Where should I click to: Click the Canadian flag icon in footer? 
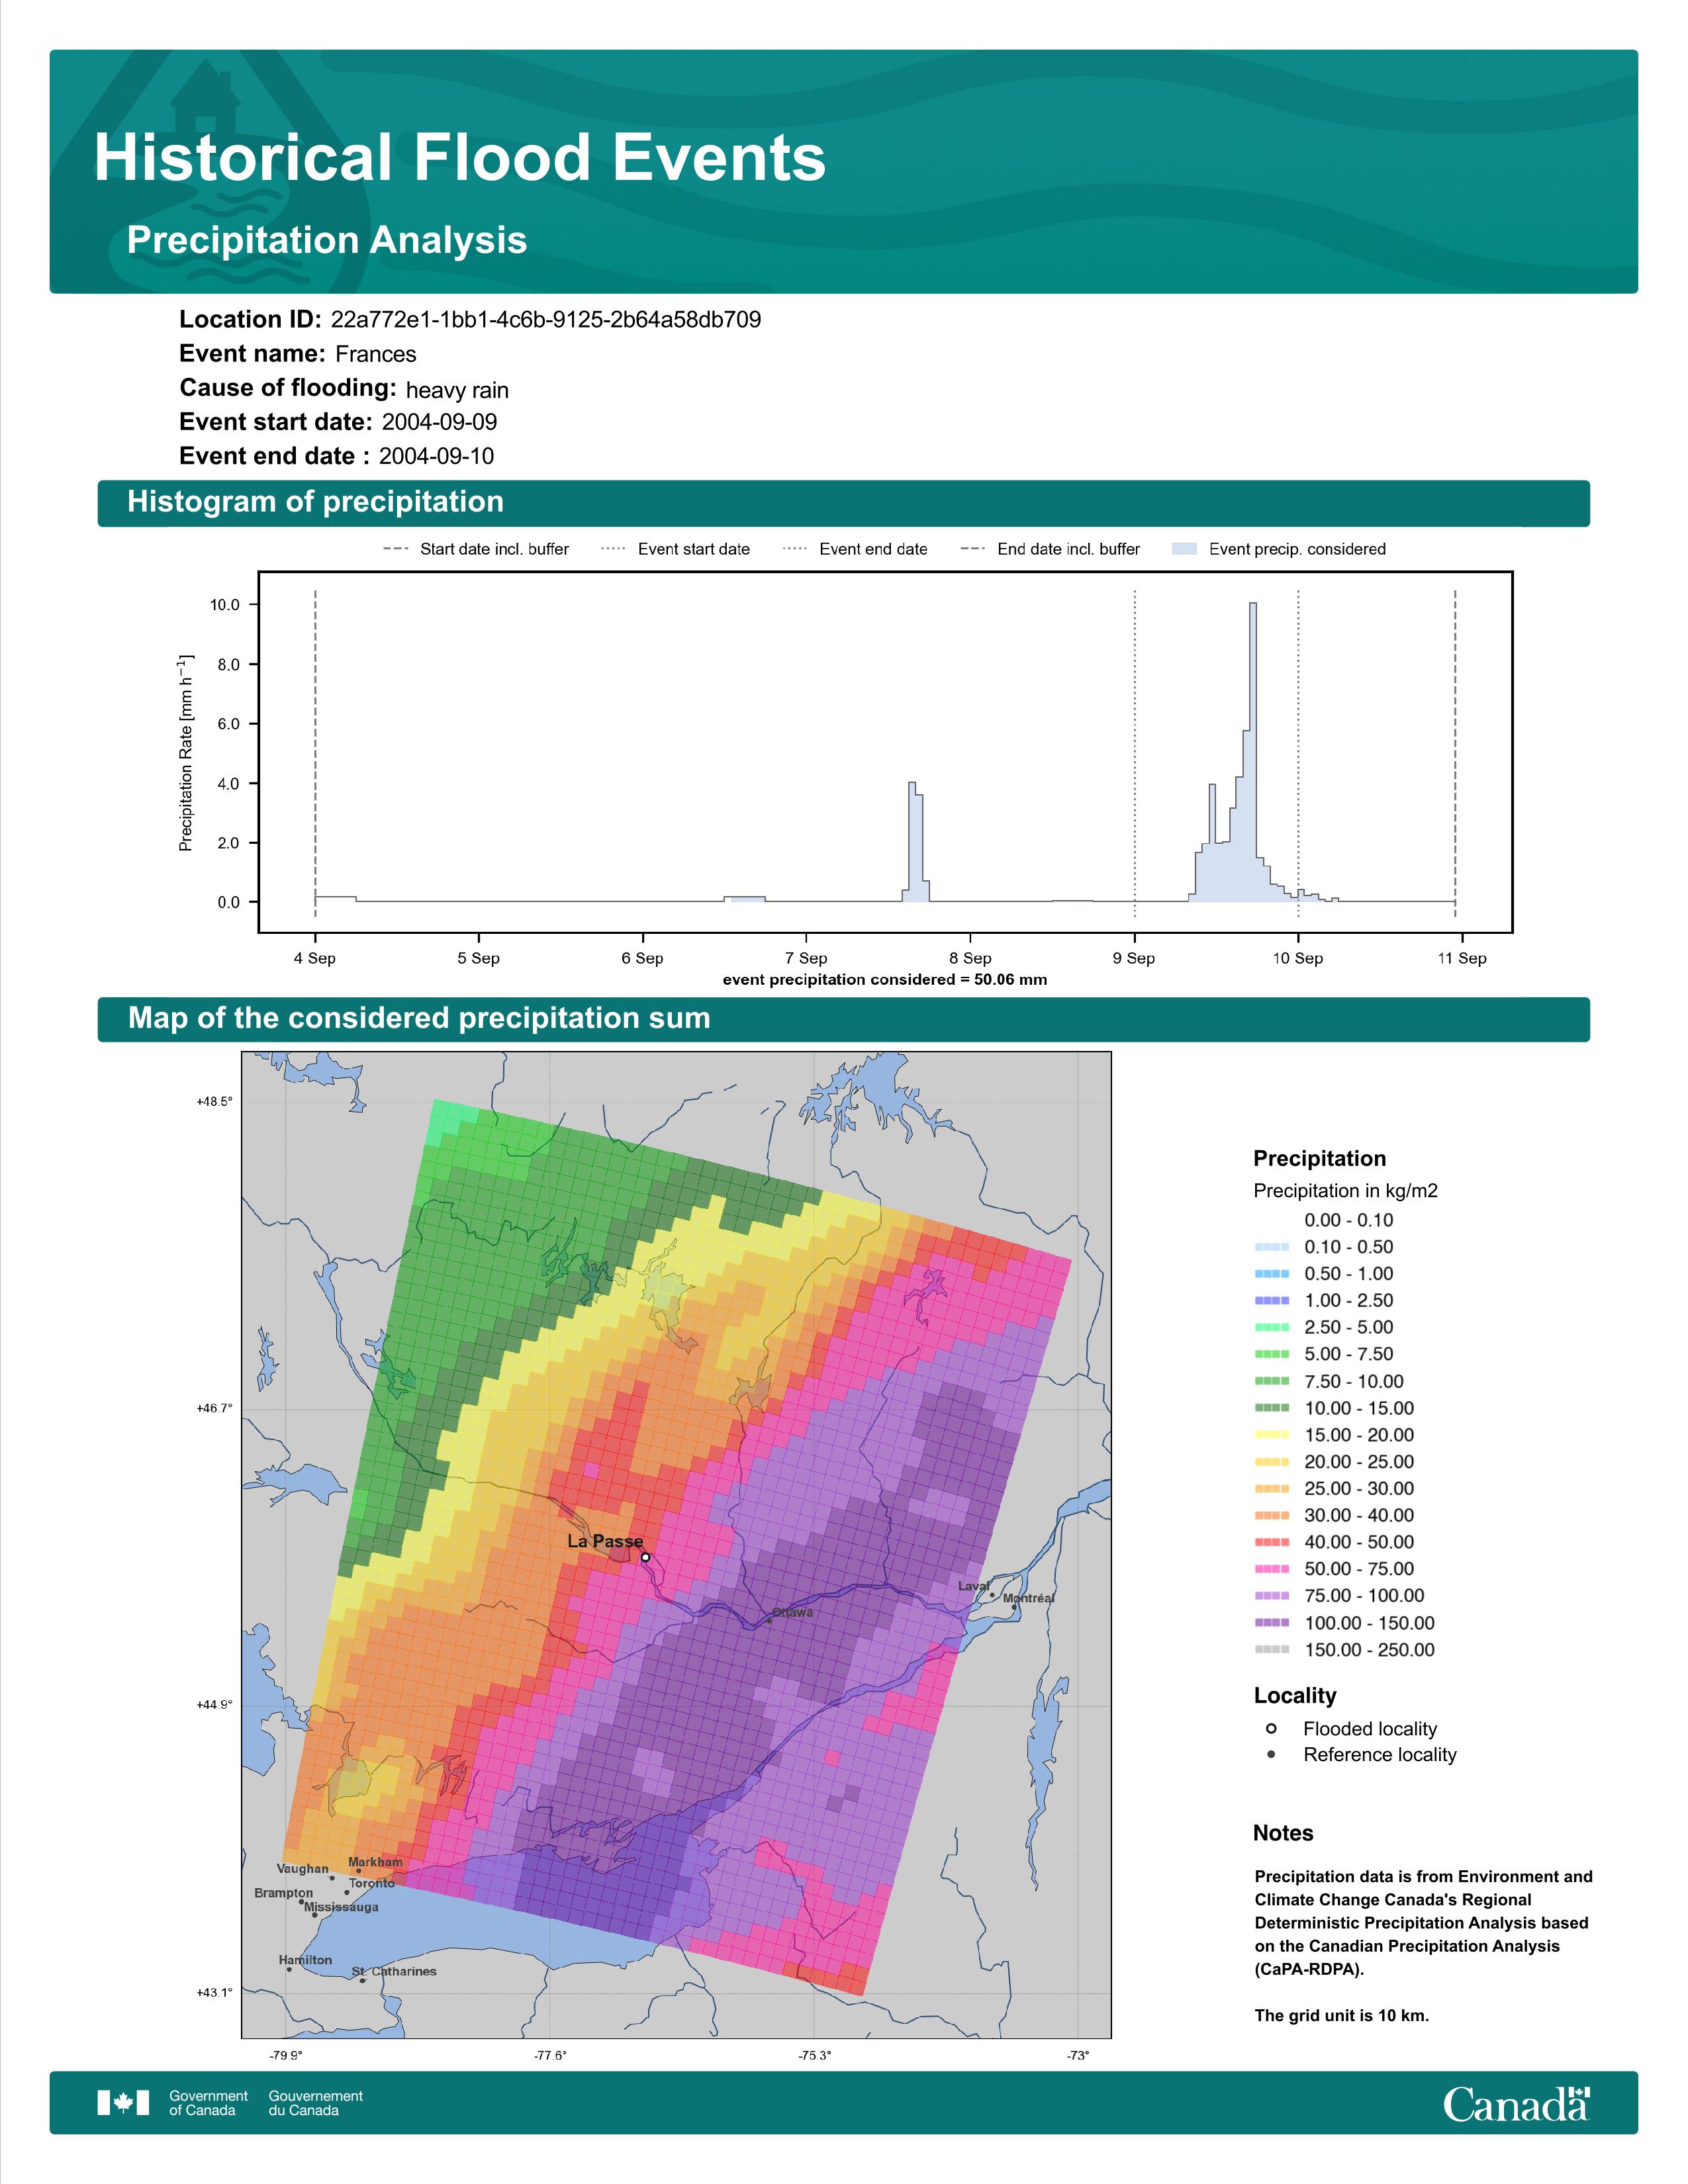(x=123, y=2103)
